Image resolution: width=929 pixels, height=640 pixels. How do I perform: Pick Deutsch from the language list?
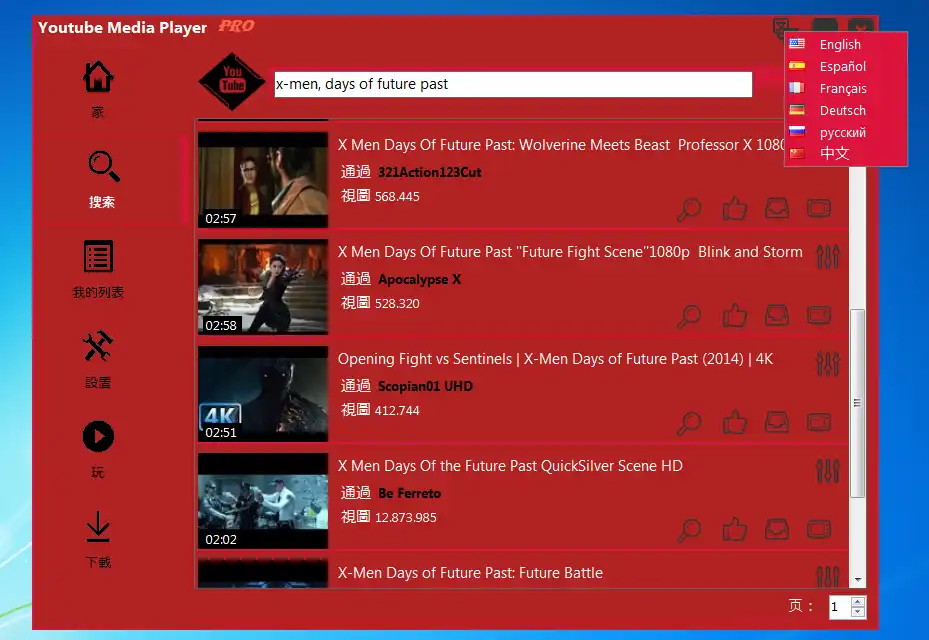click(845, 110)
